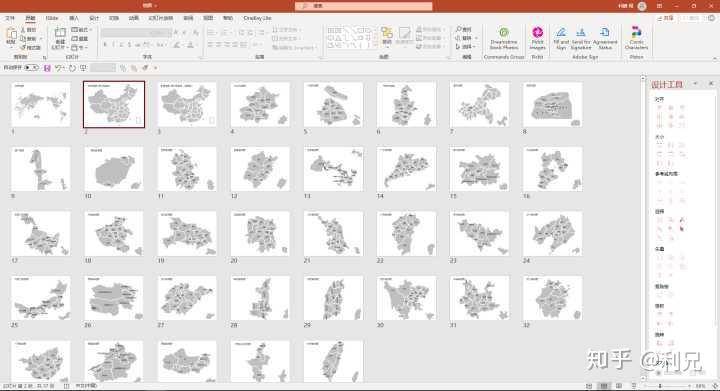The height and width of the screenshot is (391, 720).
Task: Click the Share button at top right
Action: (x=665, y=18)
